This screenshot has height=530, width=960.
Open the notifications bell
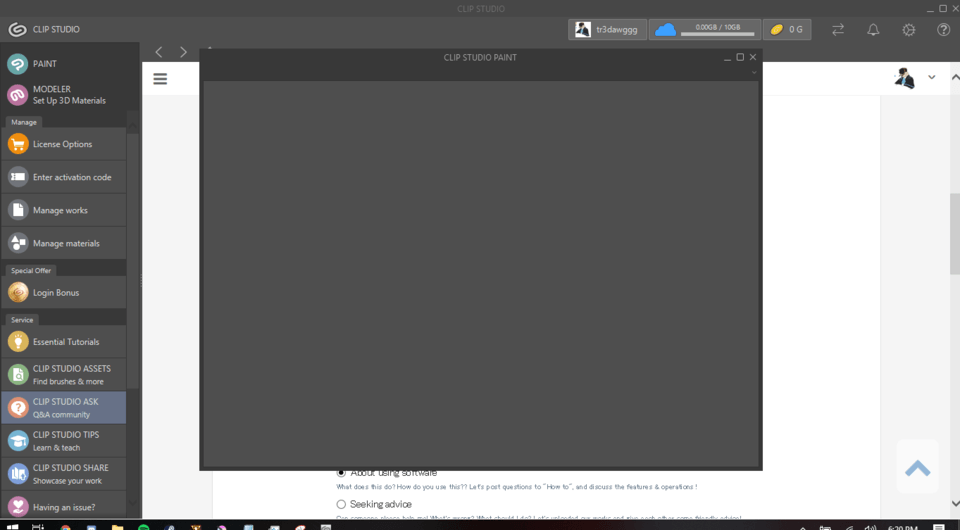tap(873, 29)
